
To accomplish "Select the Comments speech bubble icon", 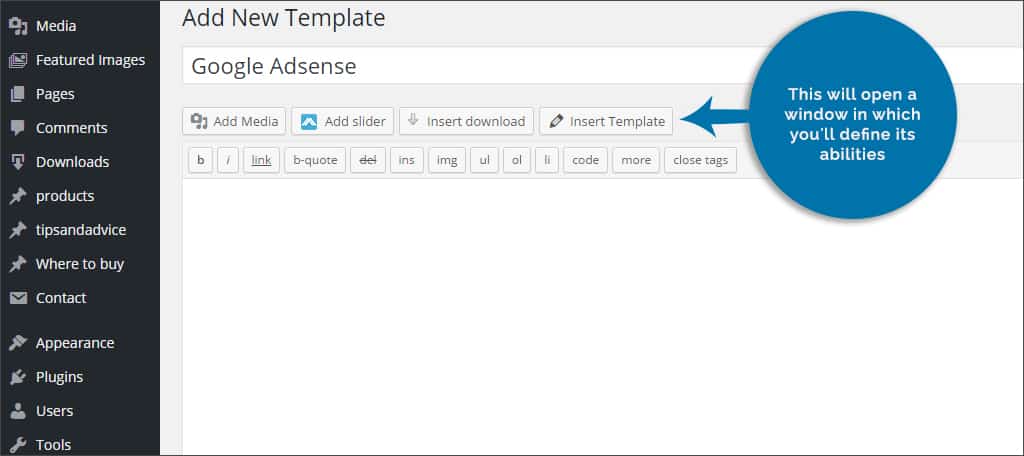I will click(x=18, y=128).
